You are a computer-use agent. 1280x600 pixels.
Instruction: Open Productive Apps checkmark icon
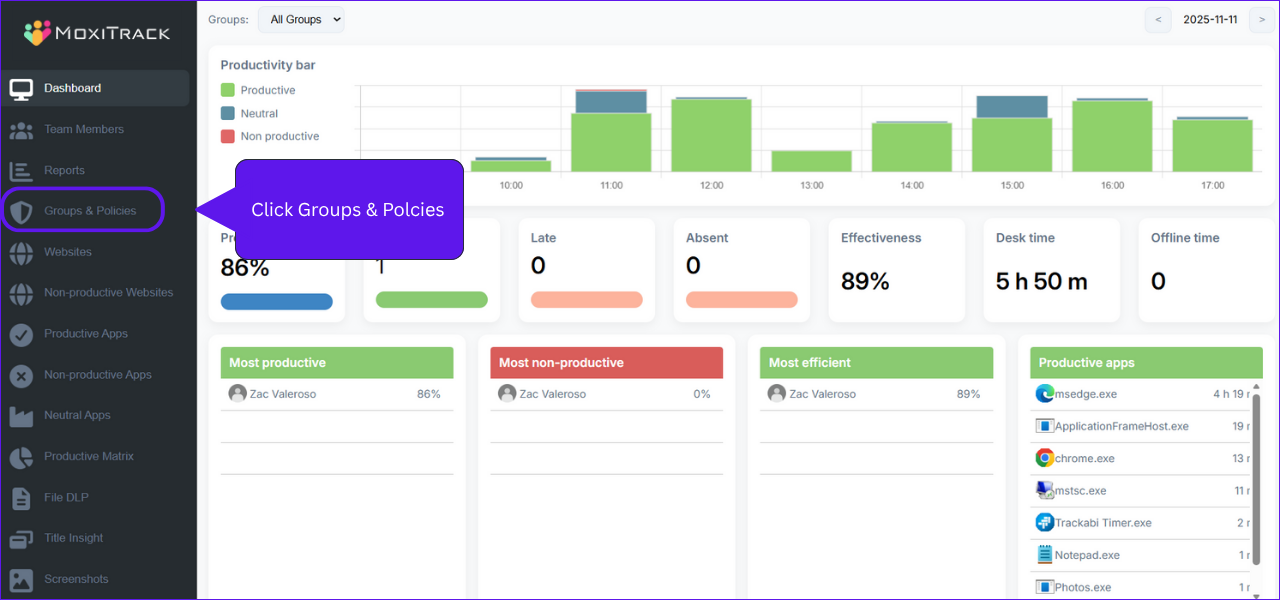coord(21,334)
